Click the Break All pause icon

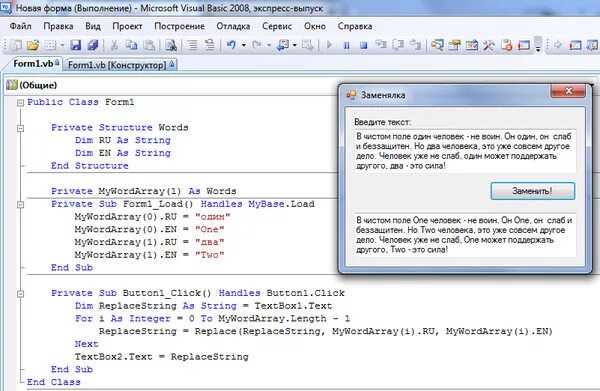coord(346,45)
